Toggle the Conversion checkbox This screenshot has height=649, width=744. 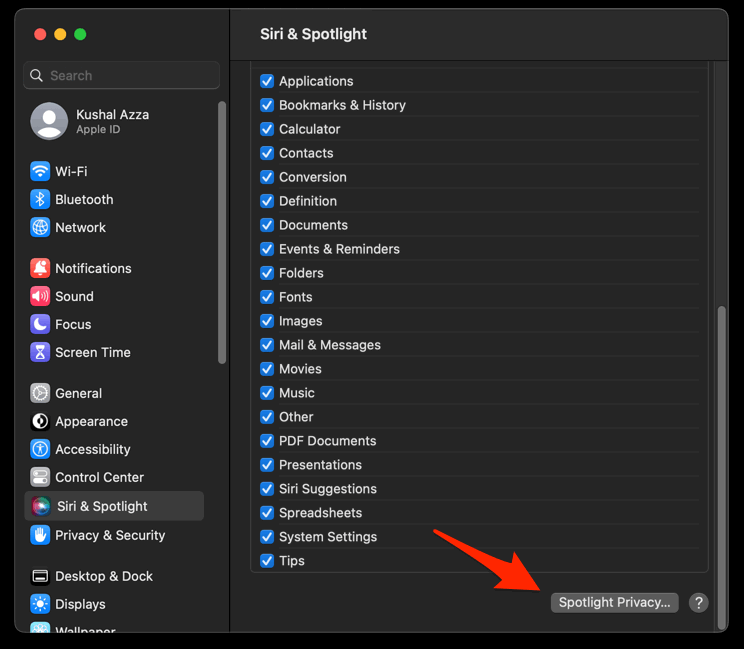(x=267, y=177)
